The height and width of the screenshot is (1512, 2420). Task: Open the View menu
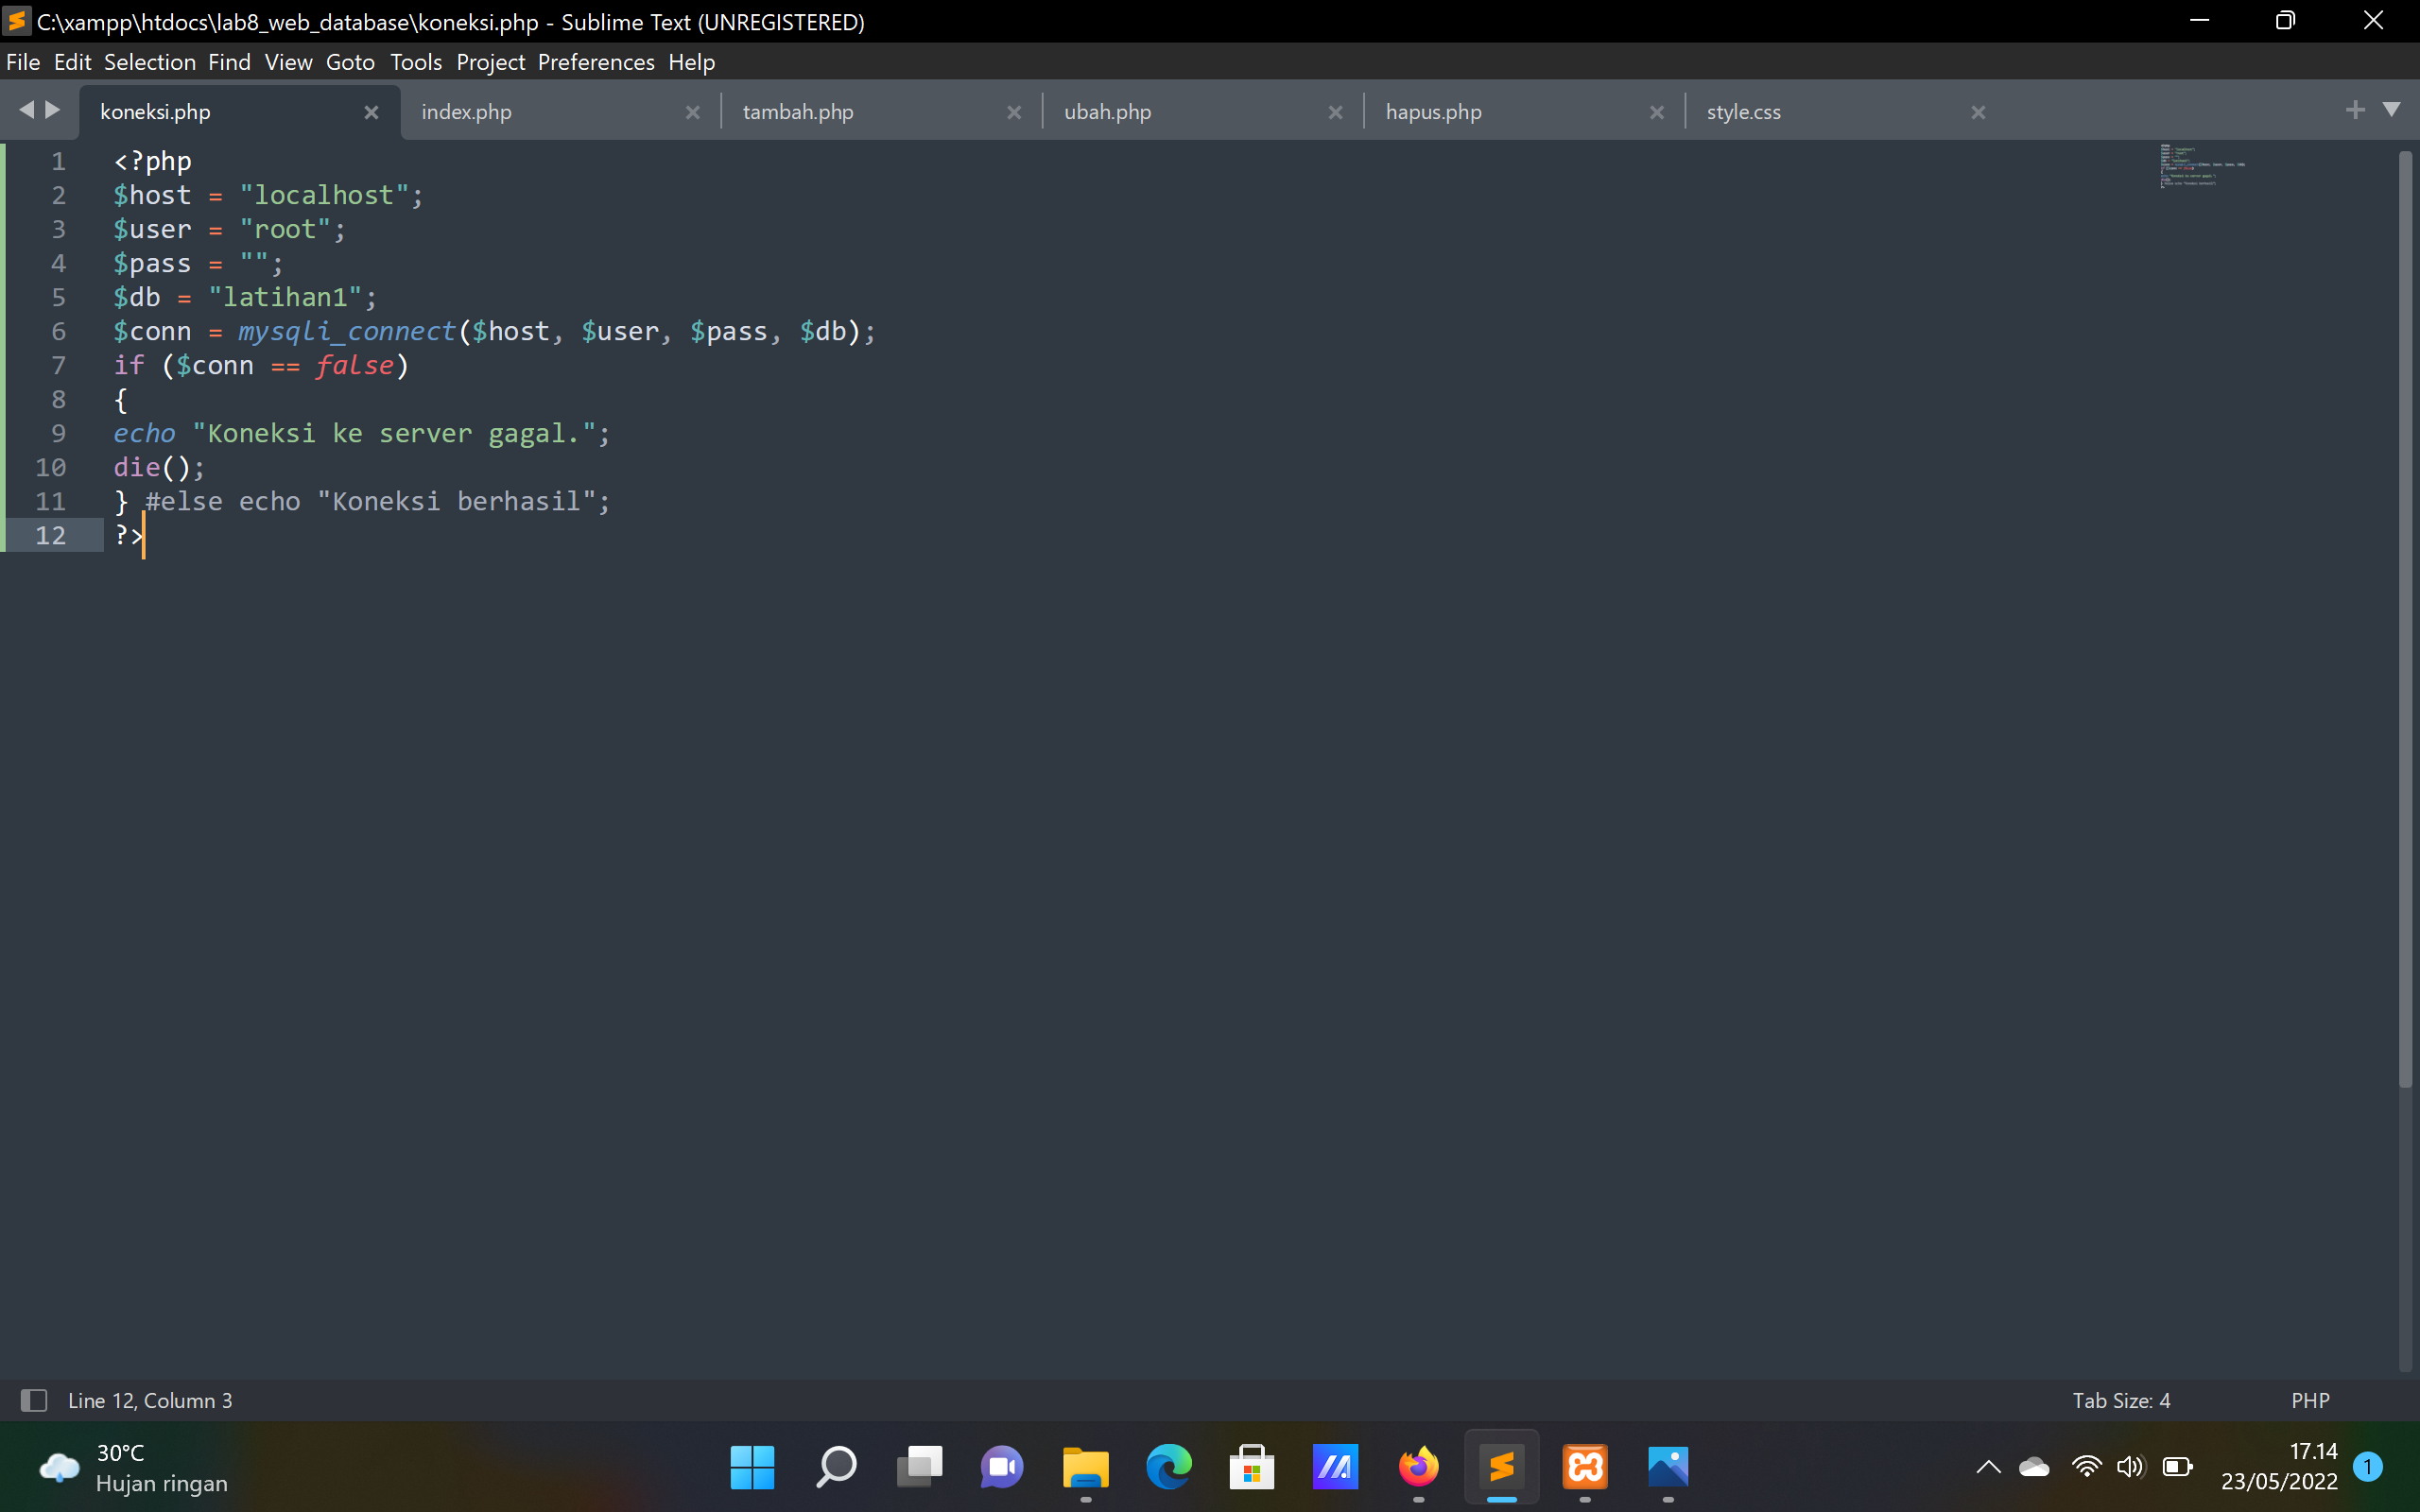288,62
